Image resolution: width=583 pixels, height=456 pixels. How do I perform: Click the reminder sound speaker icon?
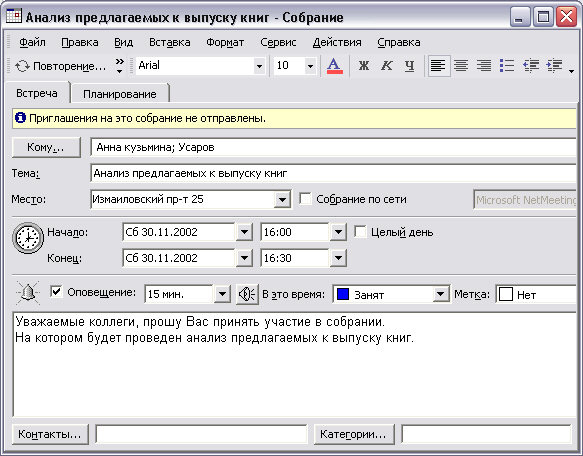pos(247,294)
